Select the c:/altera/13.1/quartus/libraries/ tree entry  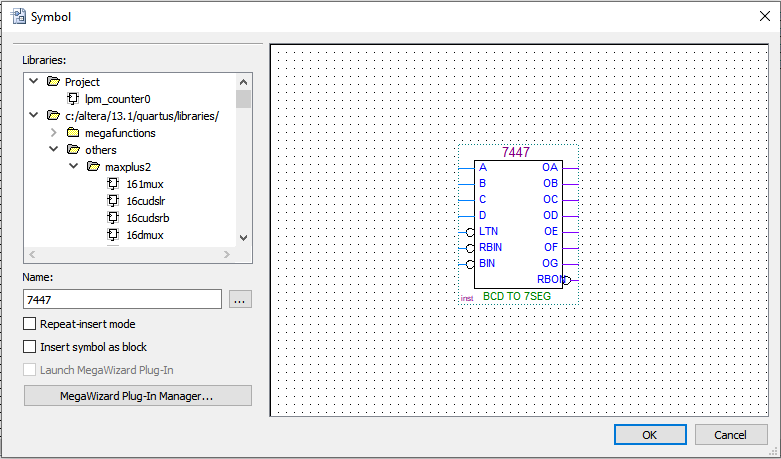coord(142,116)
